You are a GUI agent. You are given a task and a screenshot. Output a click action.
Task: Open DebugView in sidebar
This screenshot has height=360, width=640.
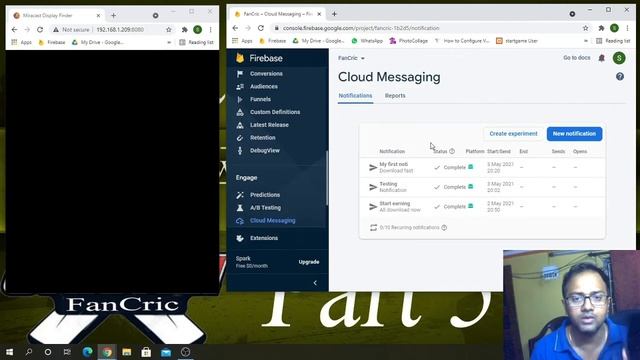coord(264,150)
